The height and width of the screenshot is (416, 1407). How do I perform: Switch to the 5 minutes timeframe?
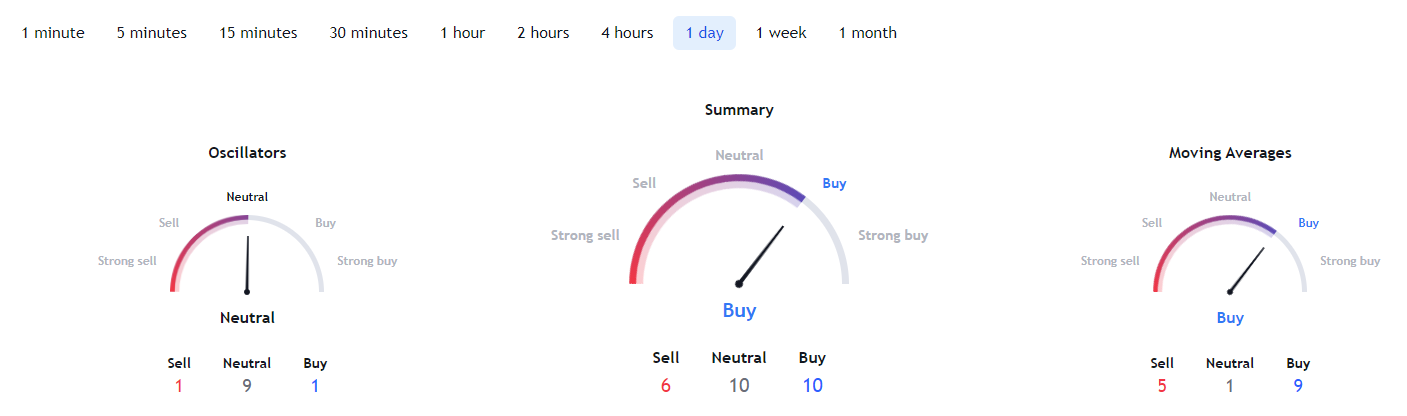pos(152,33)
